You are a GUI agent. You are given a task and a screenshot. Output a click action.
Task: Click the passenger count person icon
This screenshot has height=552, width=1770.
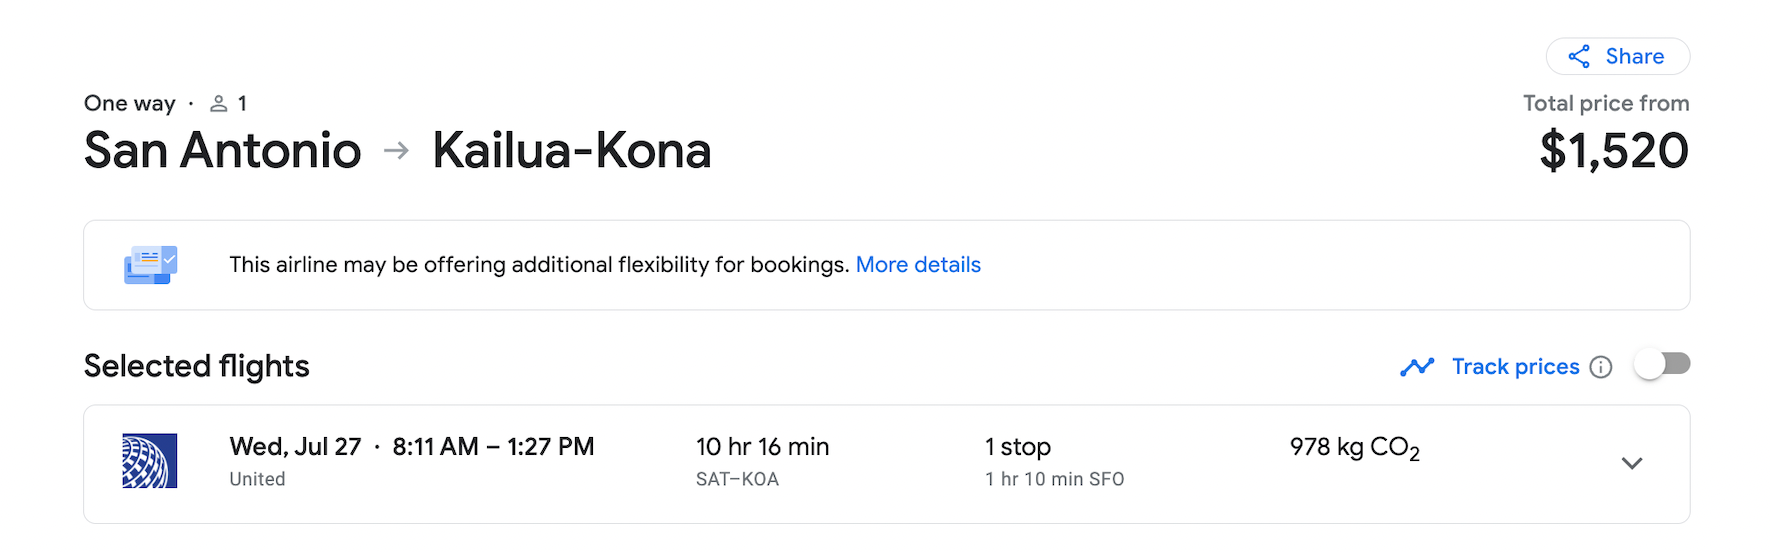click(219, 103)
